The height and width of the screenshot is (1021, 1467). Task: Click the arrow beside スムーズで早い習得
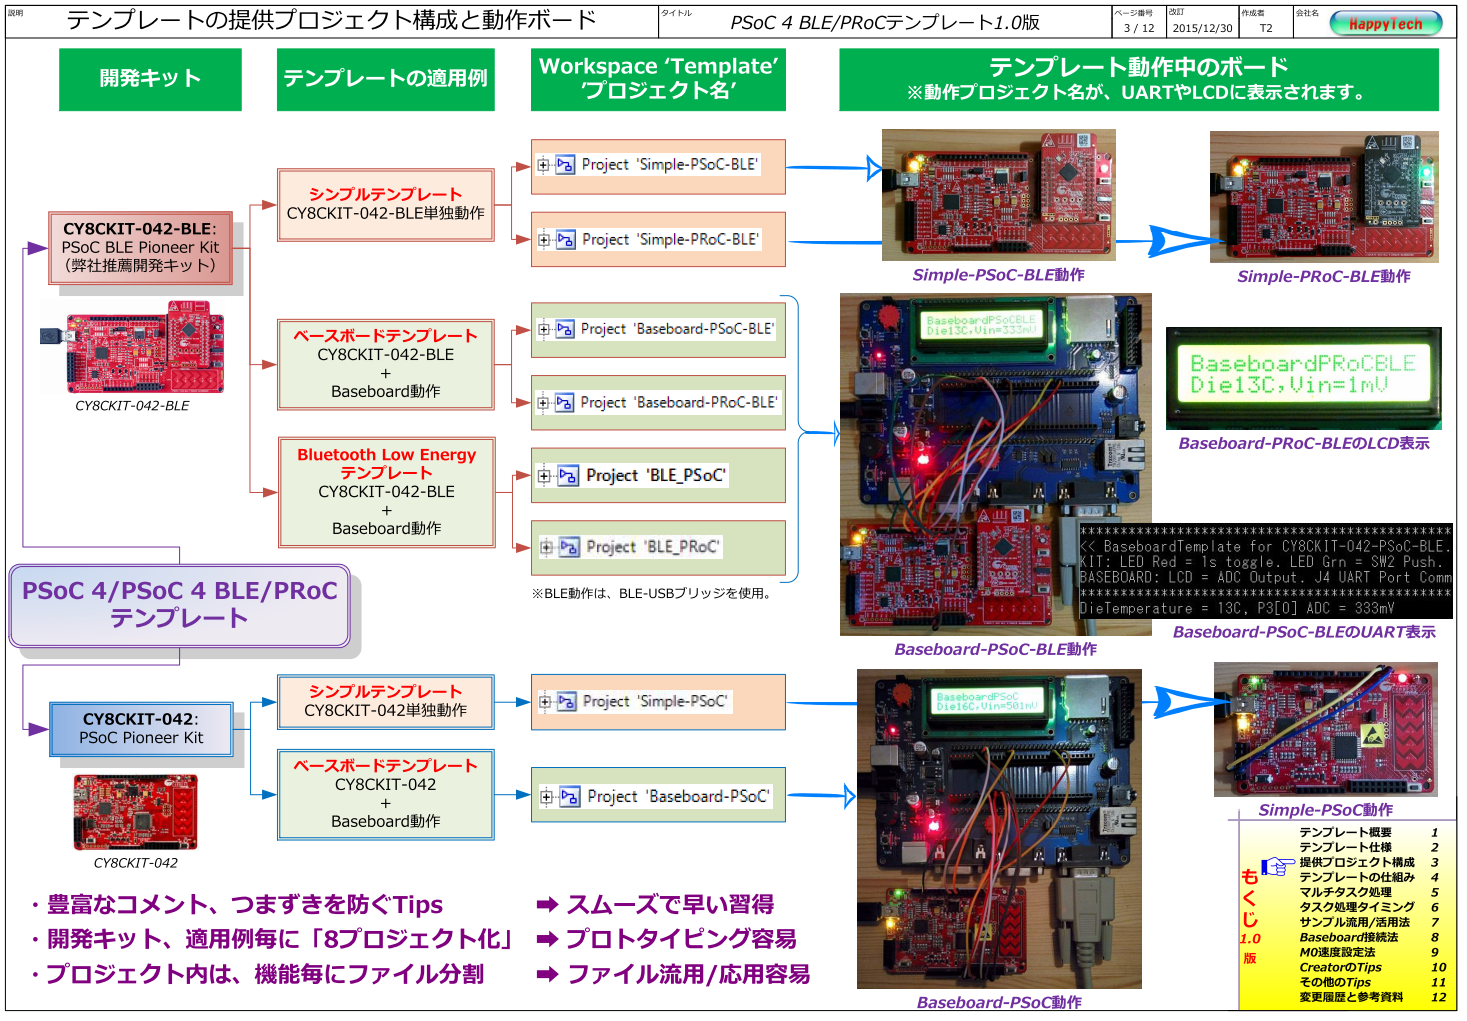click(545, 903)
